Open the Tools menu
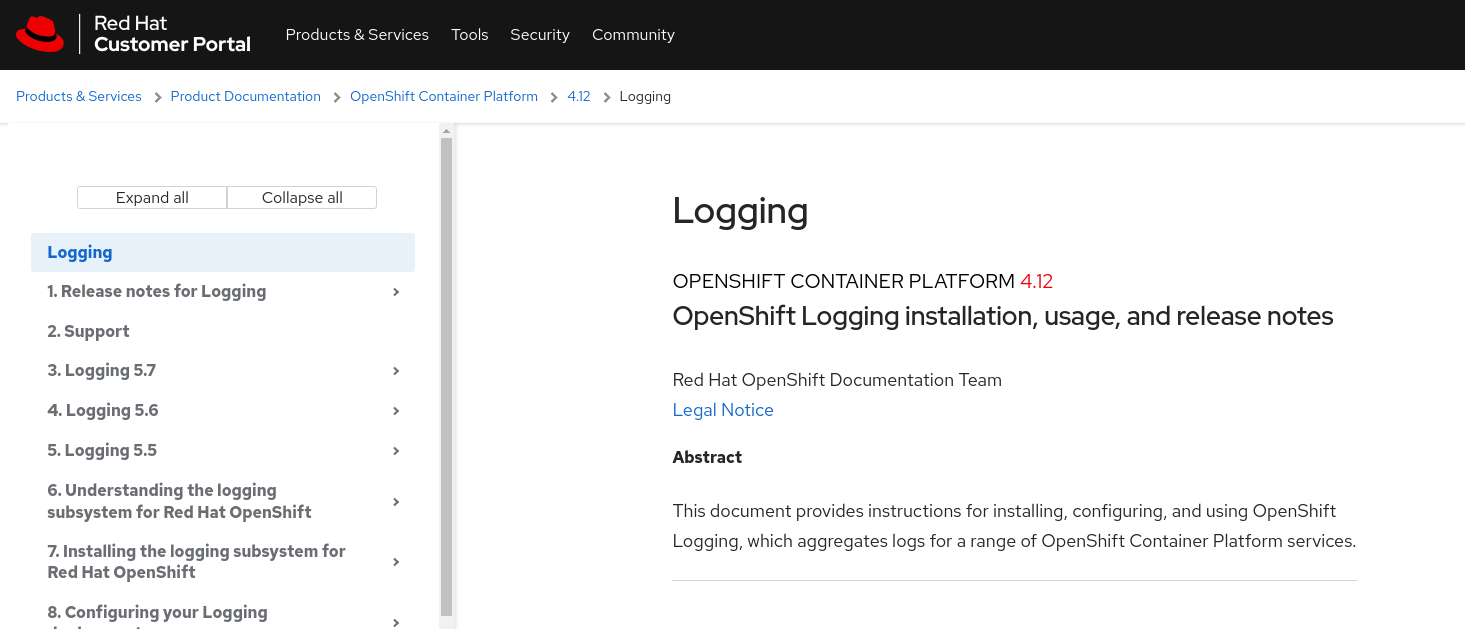Viewport: 1465px width, 629px height. pyautogui.click(x=469, y=35)
